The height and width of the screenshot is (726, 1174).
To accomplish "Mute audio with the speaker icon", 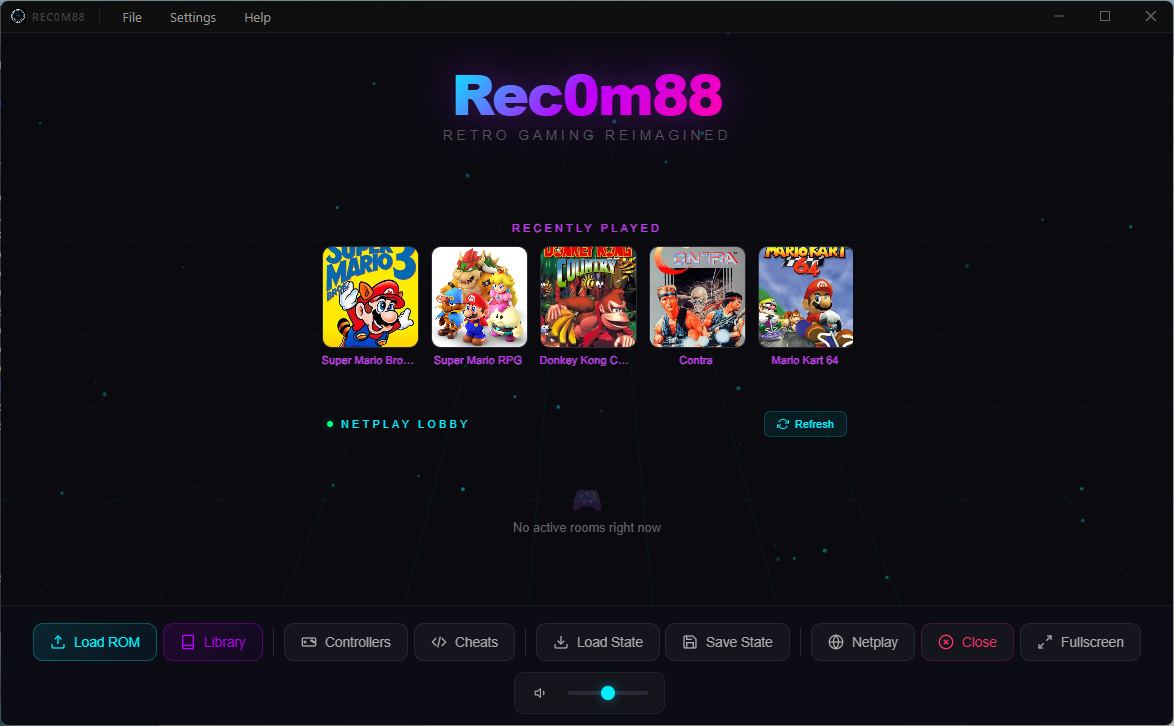I will tap(540, 692).
